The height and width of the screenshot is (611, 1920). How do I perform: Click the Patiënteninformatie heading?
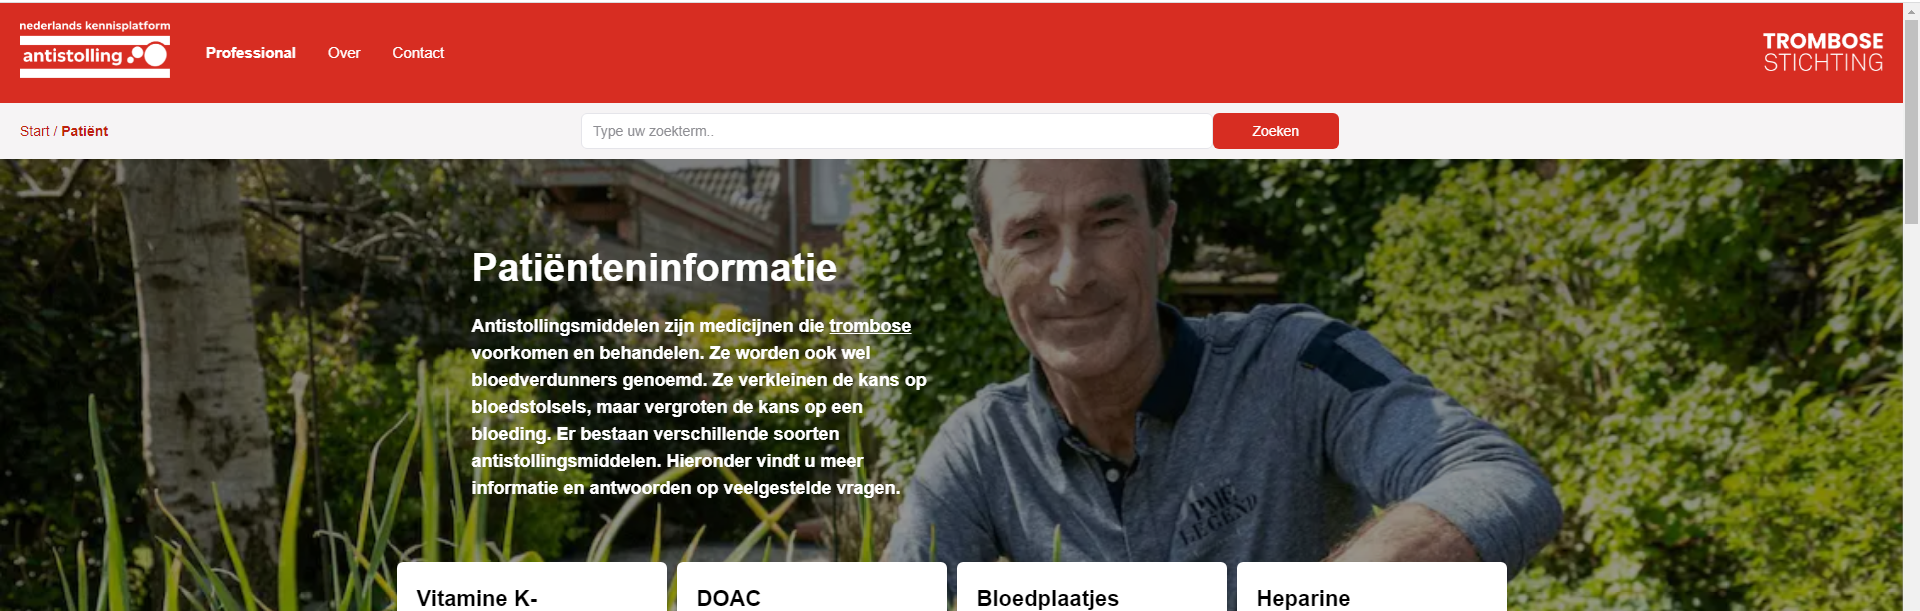(654, 268)
